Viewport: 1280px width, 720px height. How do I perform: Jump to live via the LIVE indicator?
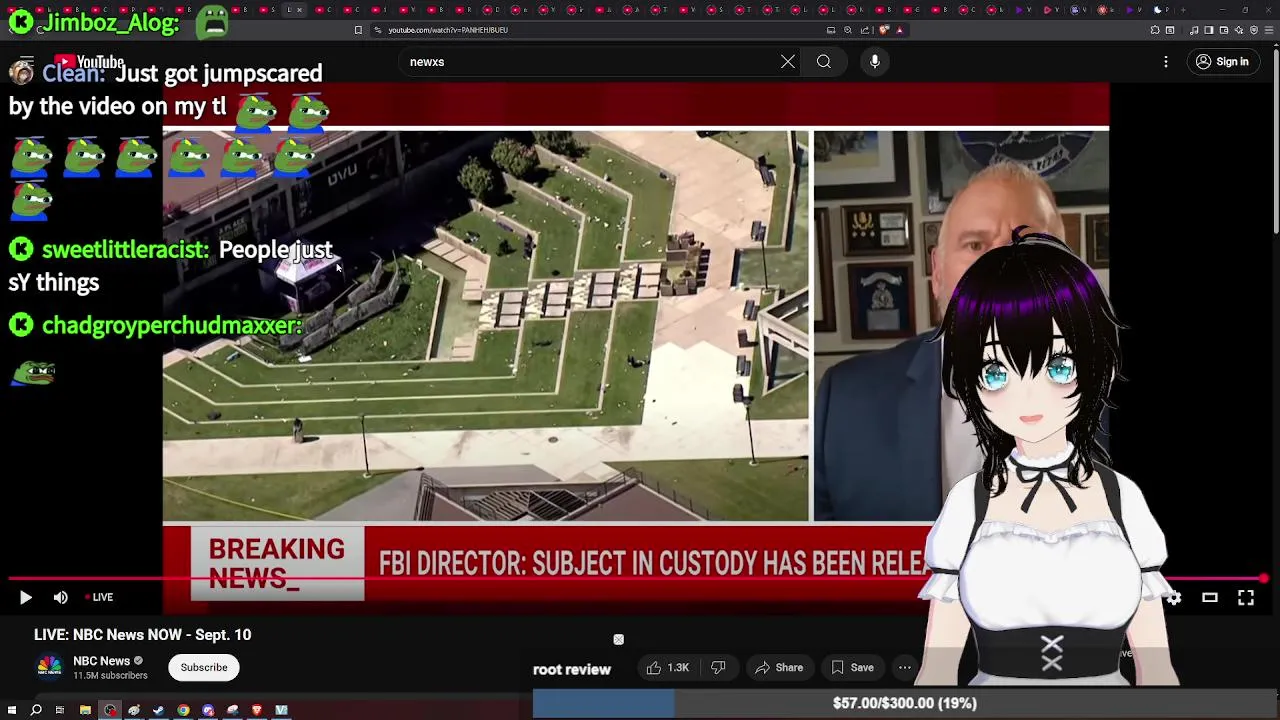(x=98, y=597)
